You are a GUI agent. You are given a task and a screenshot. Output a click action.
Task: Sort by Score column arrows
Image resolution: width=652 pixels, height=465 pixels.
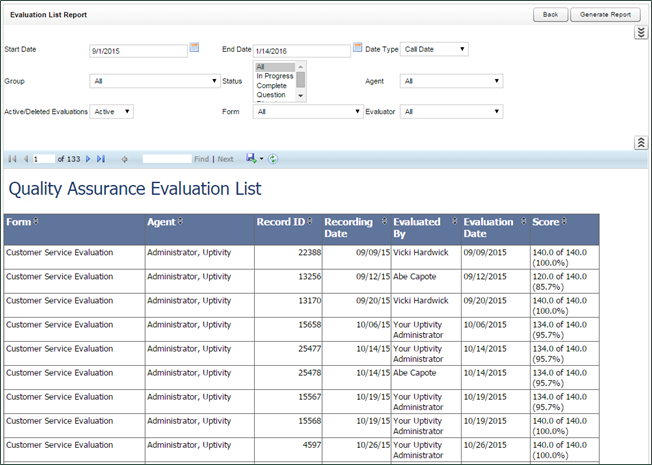(x=564, y=222)
